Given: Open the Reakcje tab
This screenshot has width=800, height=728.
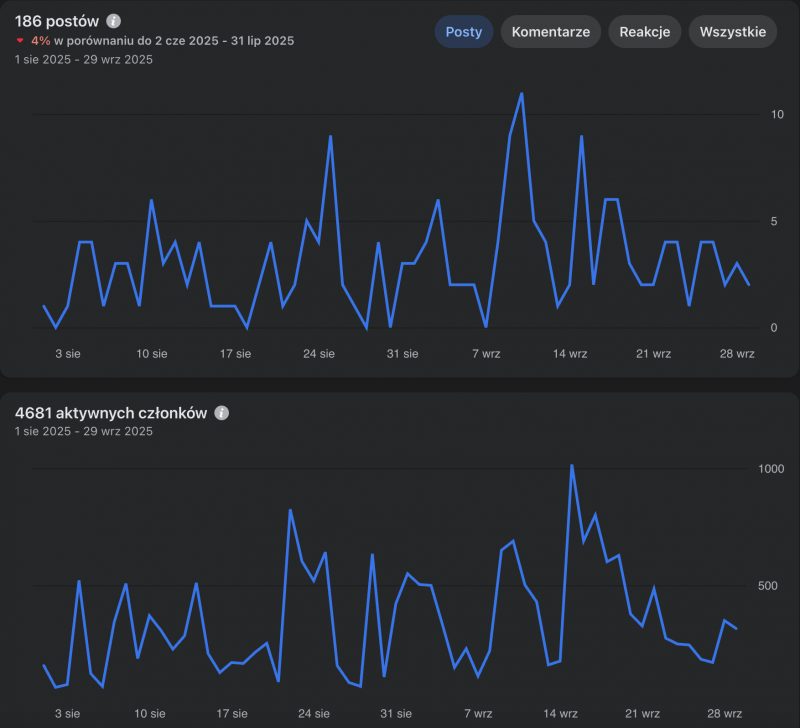Looking at the screenshot, I should coord(644,31).
